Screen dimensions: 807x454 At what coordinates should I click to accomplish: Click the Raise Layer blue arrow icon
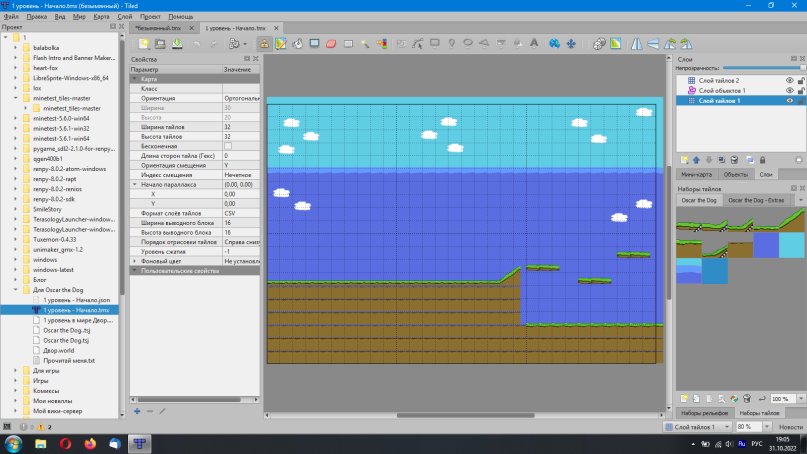(696, 160)
